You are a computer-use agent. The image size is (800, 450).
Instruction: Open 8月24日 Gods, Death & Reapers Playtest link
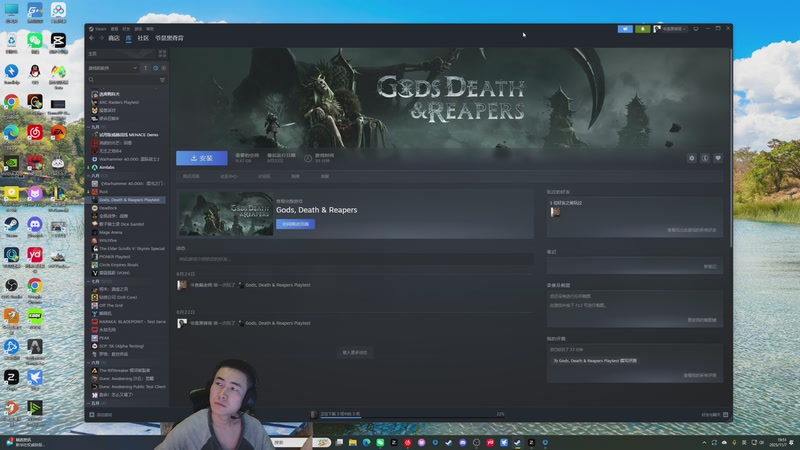(278, 285)
